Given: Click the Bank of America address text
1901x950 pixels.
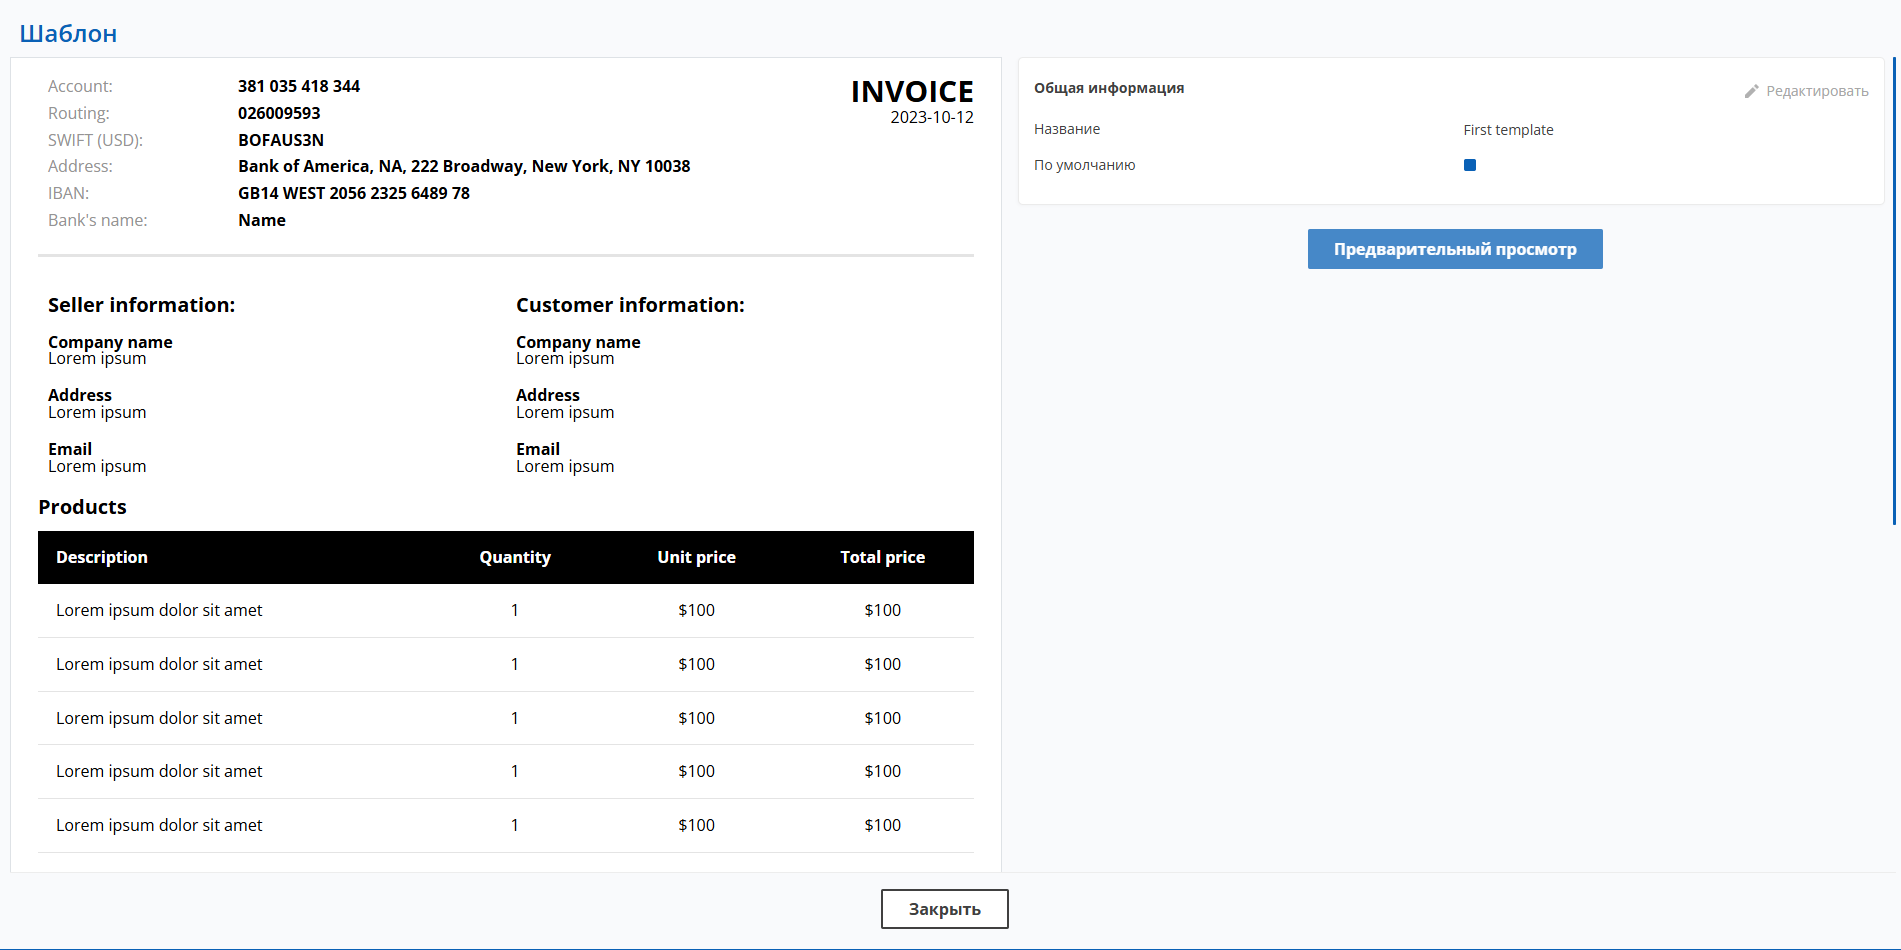Looking at the screenshot, I should 464,166.
